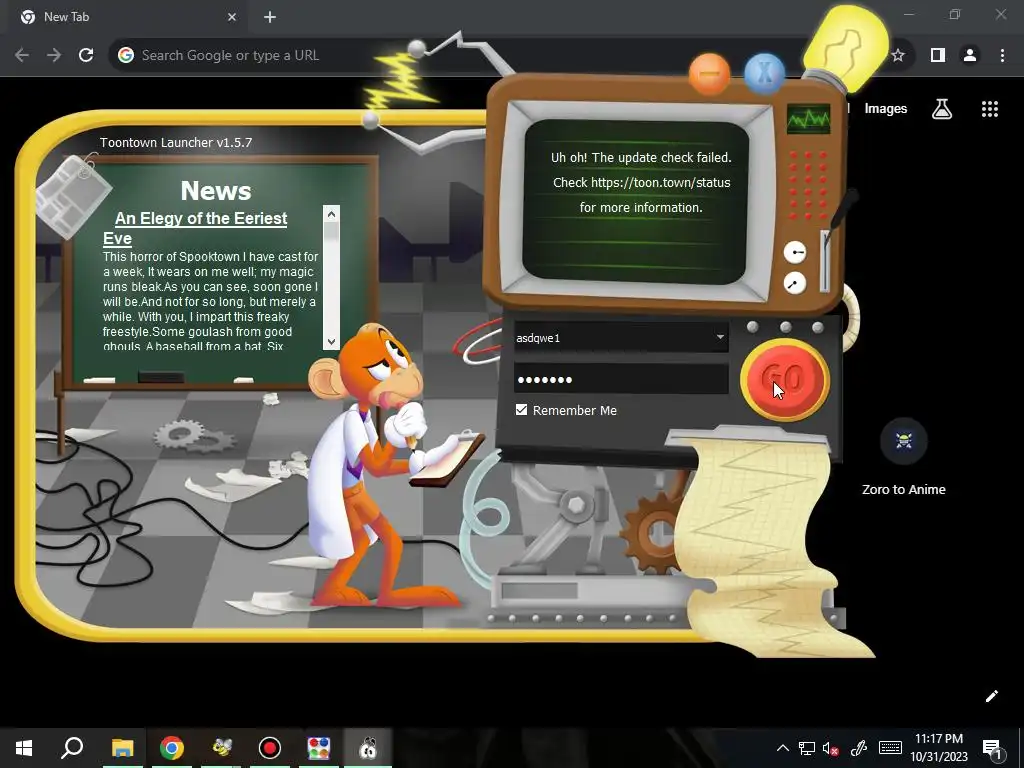Viewport: 1024px width, 768px height.
Task: Click the update check failed message on the TV
Action: (x=641, y=182)
